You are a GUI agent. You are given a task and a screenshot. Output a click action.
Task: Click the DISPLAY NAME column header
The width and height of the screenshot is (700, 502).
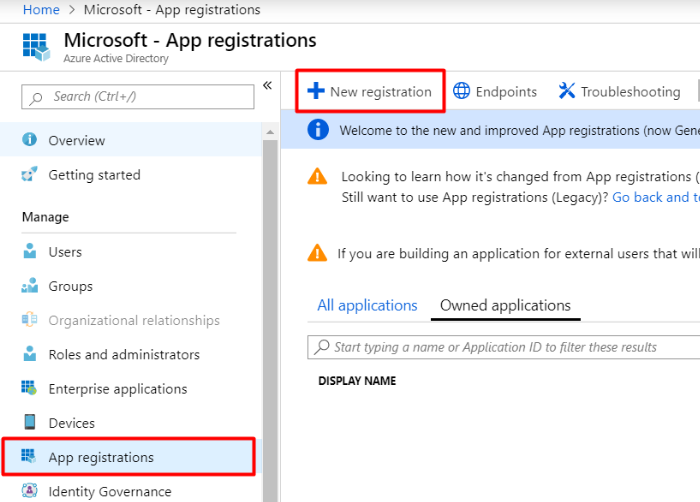(357, 381)
